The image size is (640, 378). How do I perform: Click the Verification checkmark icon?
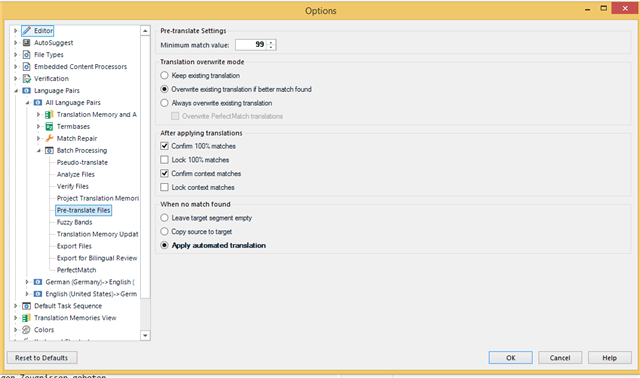pyautogui.click(x=27, y=78)
